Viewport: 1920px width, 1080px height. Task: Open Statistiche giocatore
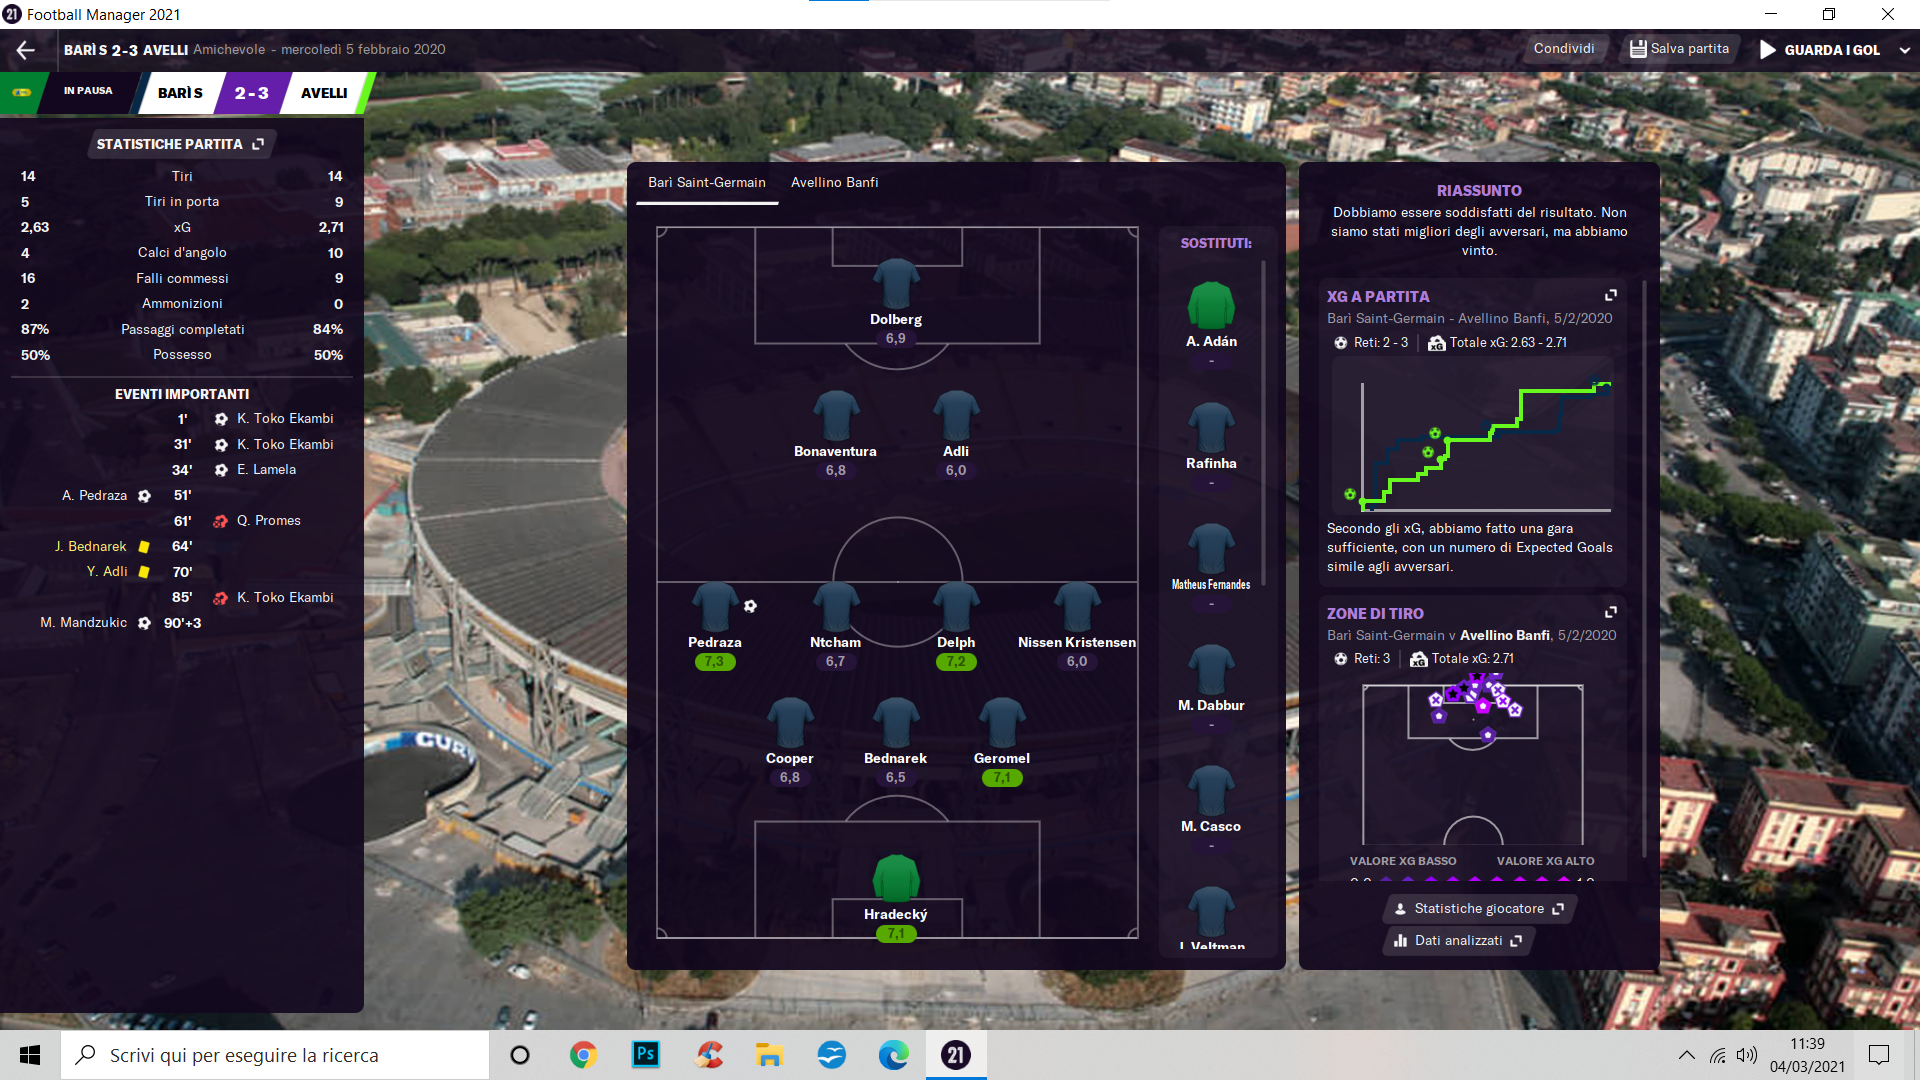pos(1478,908)
